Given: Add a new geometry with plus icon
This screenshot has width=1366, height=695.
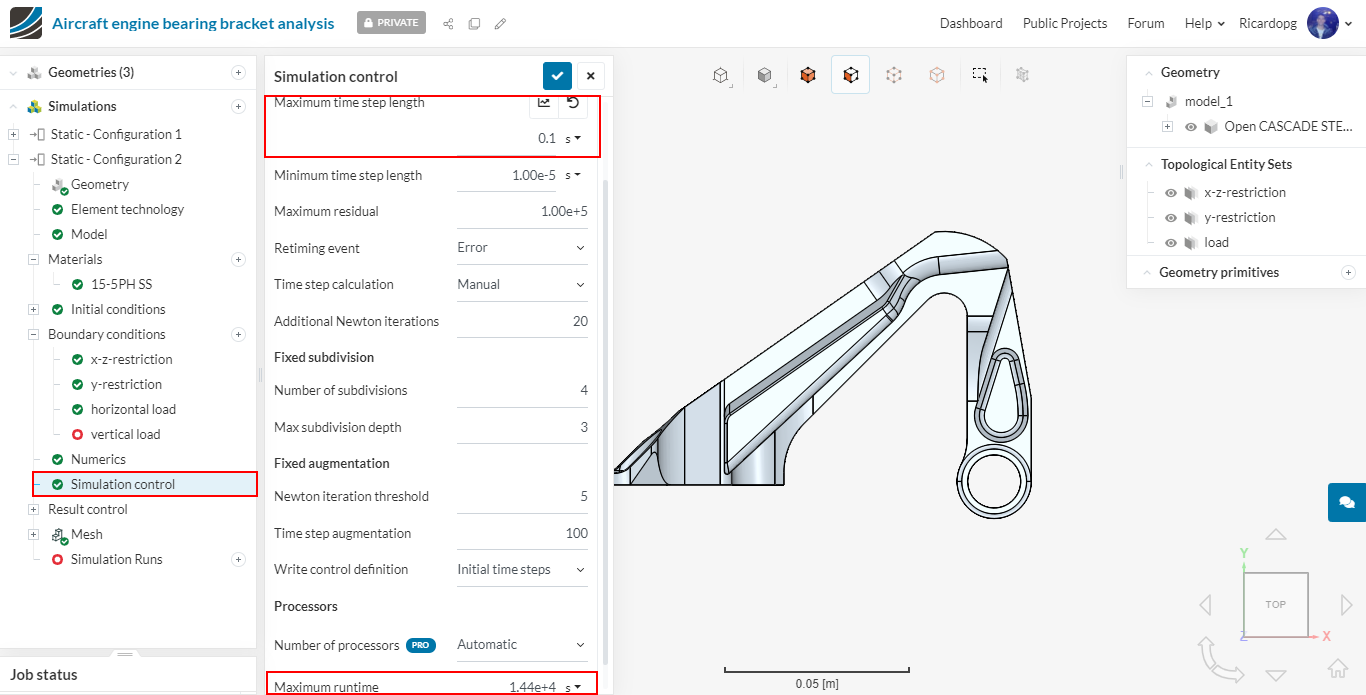Looking at the screenshot, I should [238, 72].
